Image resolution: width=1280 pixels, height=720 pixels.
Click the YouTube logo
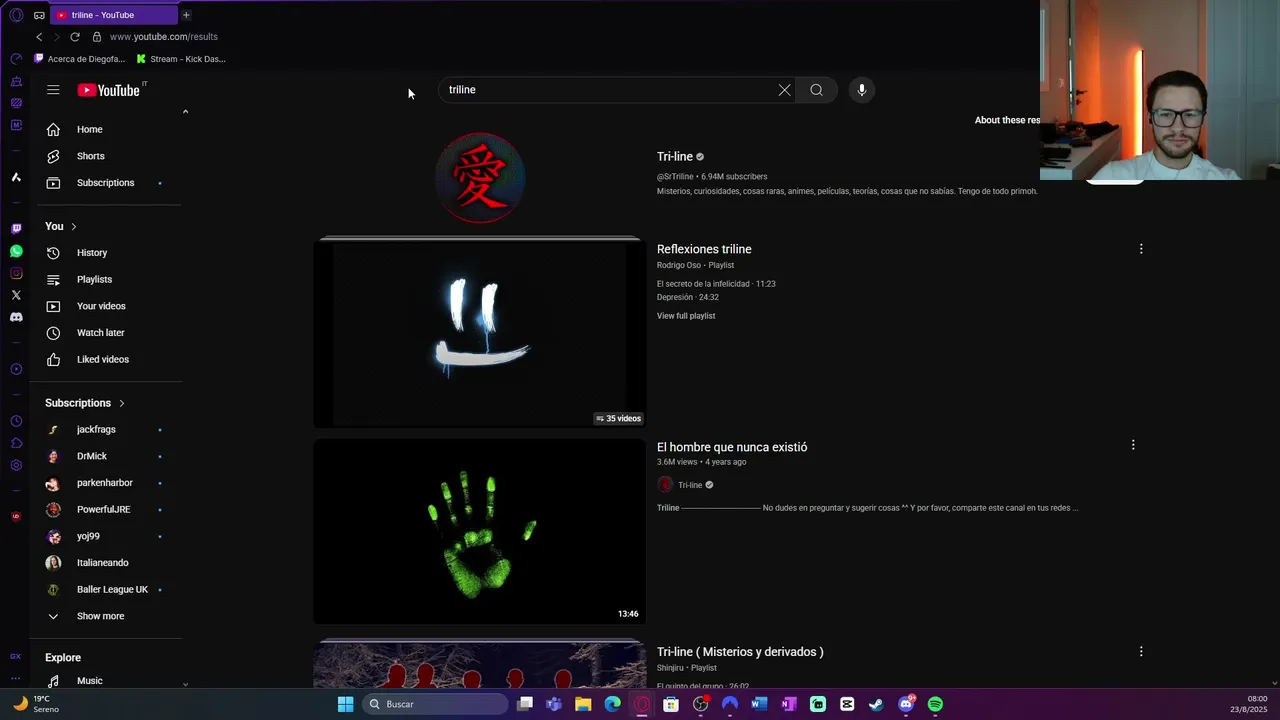[108, 90]
